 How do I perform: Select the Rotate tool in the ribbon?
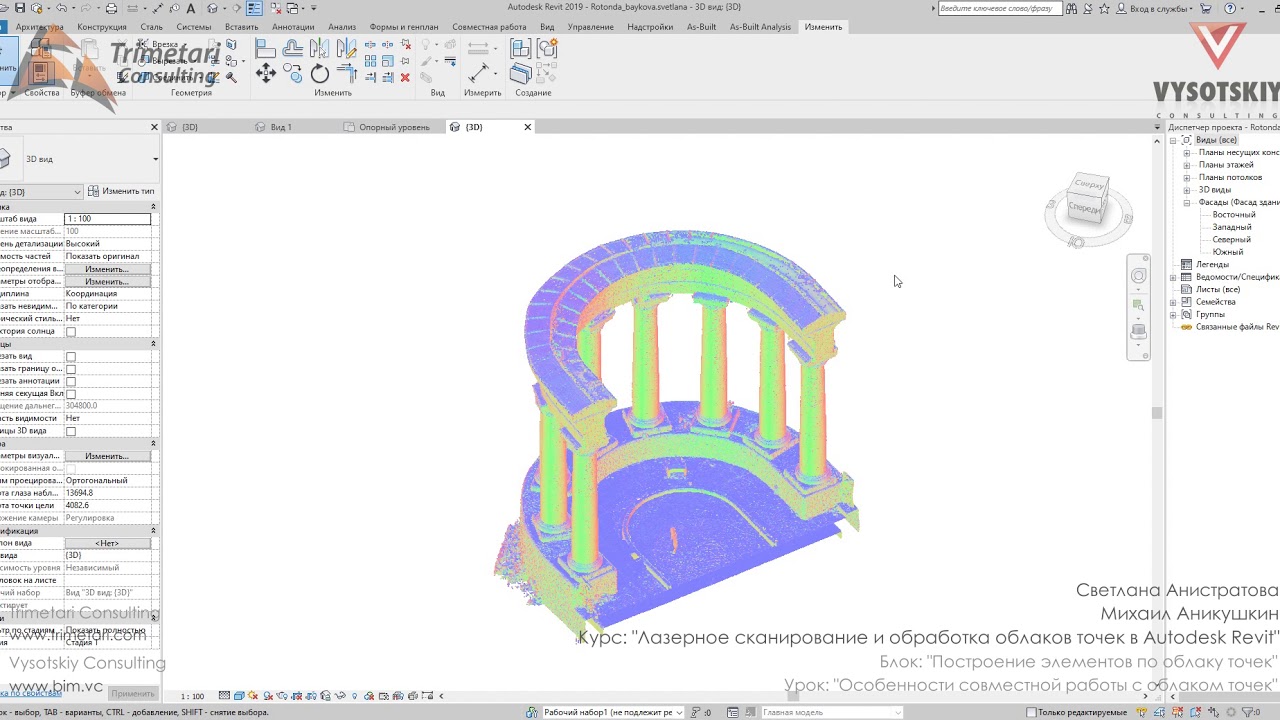(320, 73)
